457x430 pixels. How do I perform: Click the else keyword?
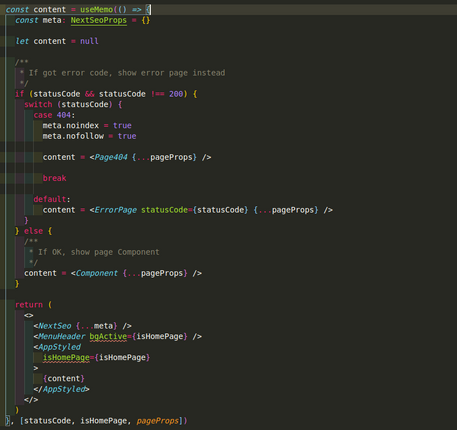(33, 231)
